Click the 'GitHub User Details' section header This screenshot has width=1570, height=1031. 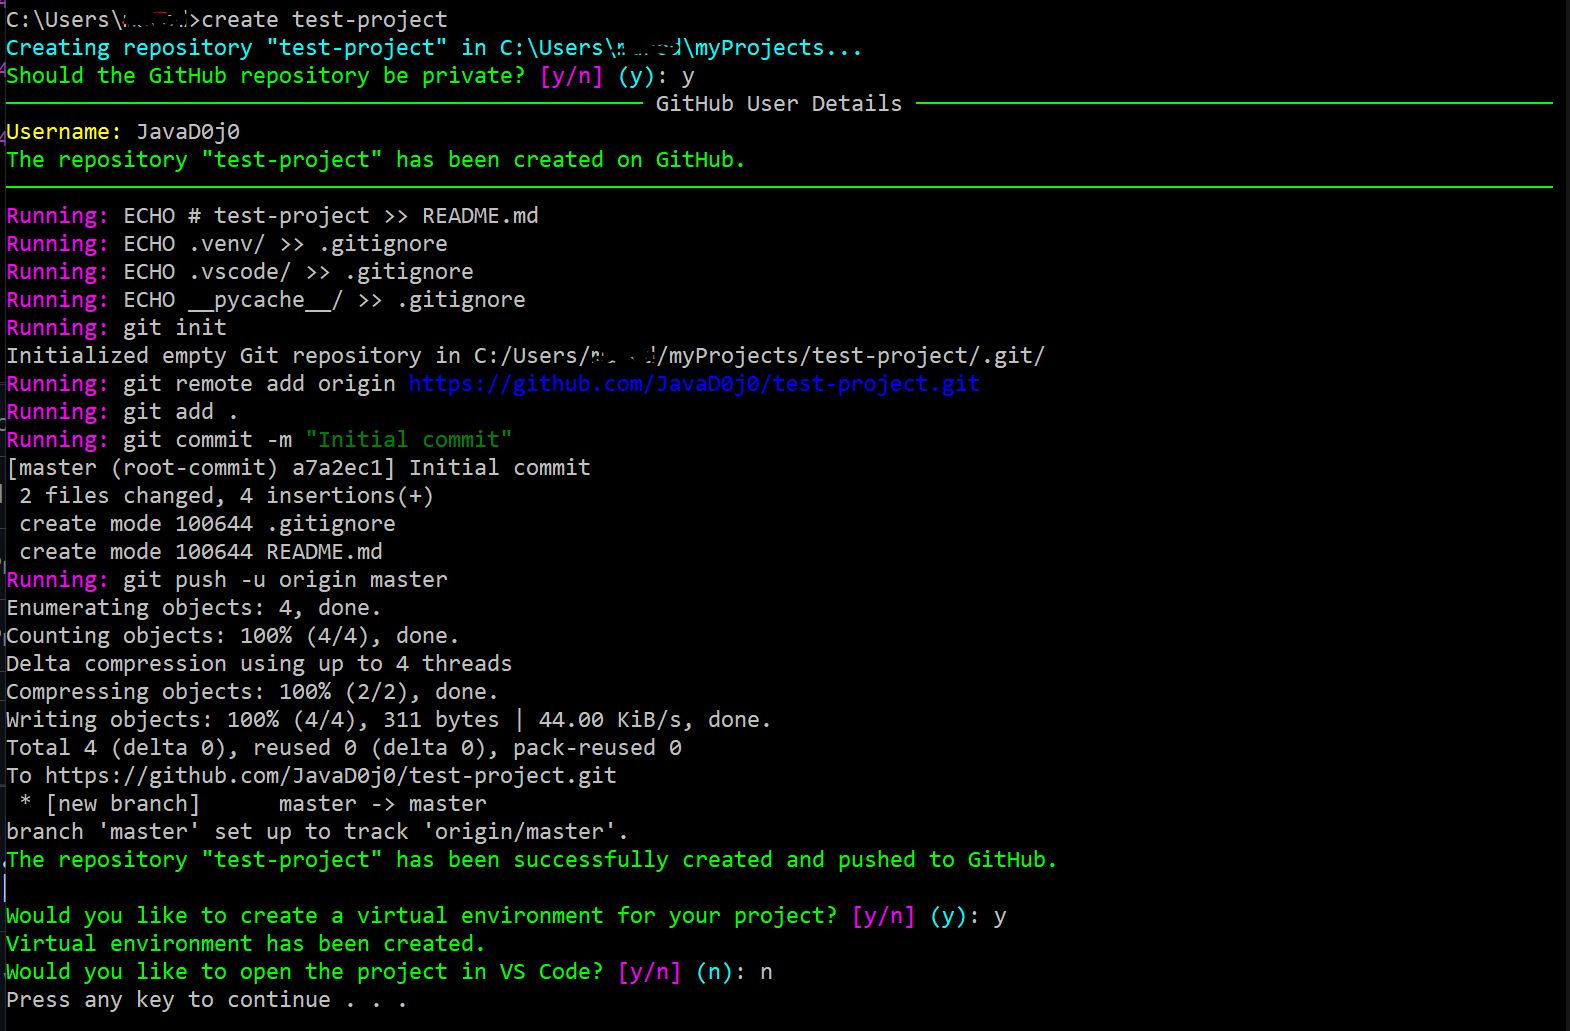click(778, 104)
